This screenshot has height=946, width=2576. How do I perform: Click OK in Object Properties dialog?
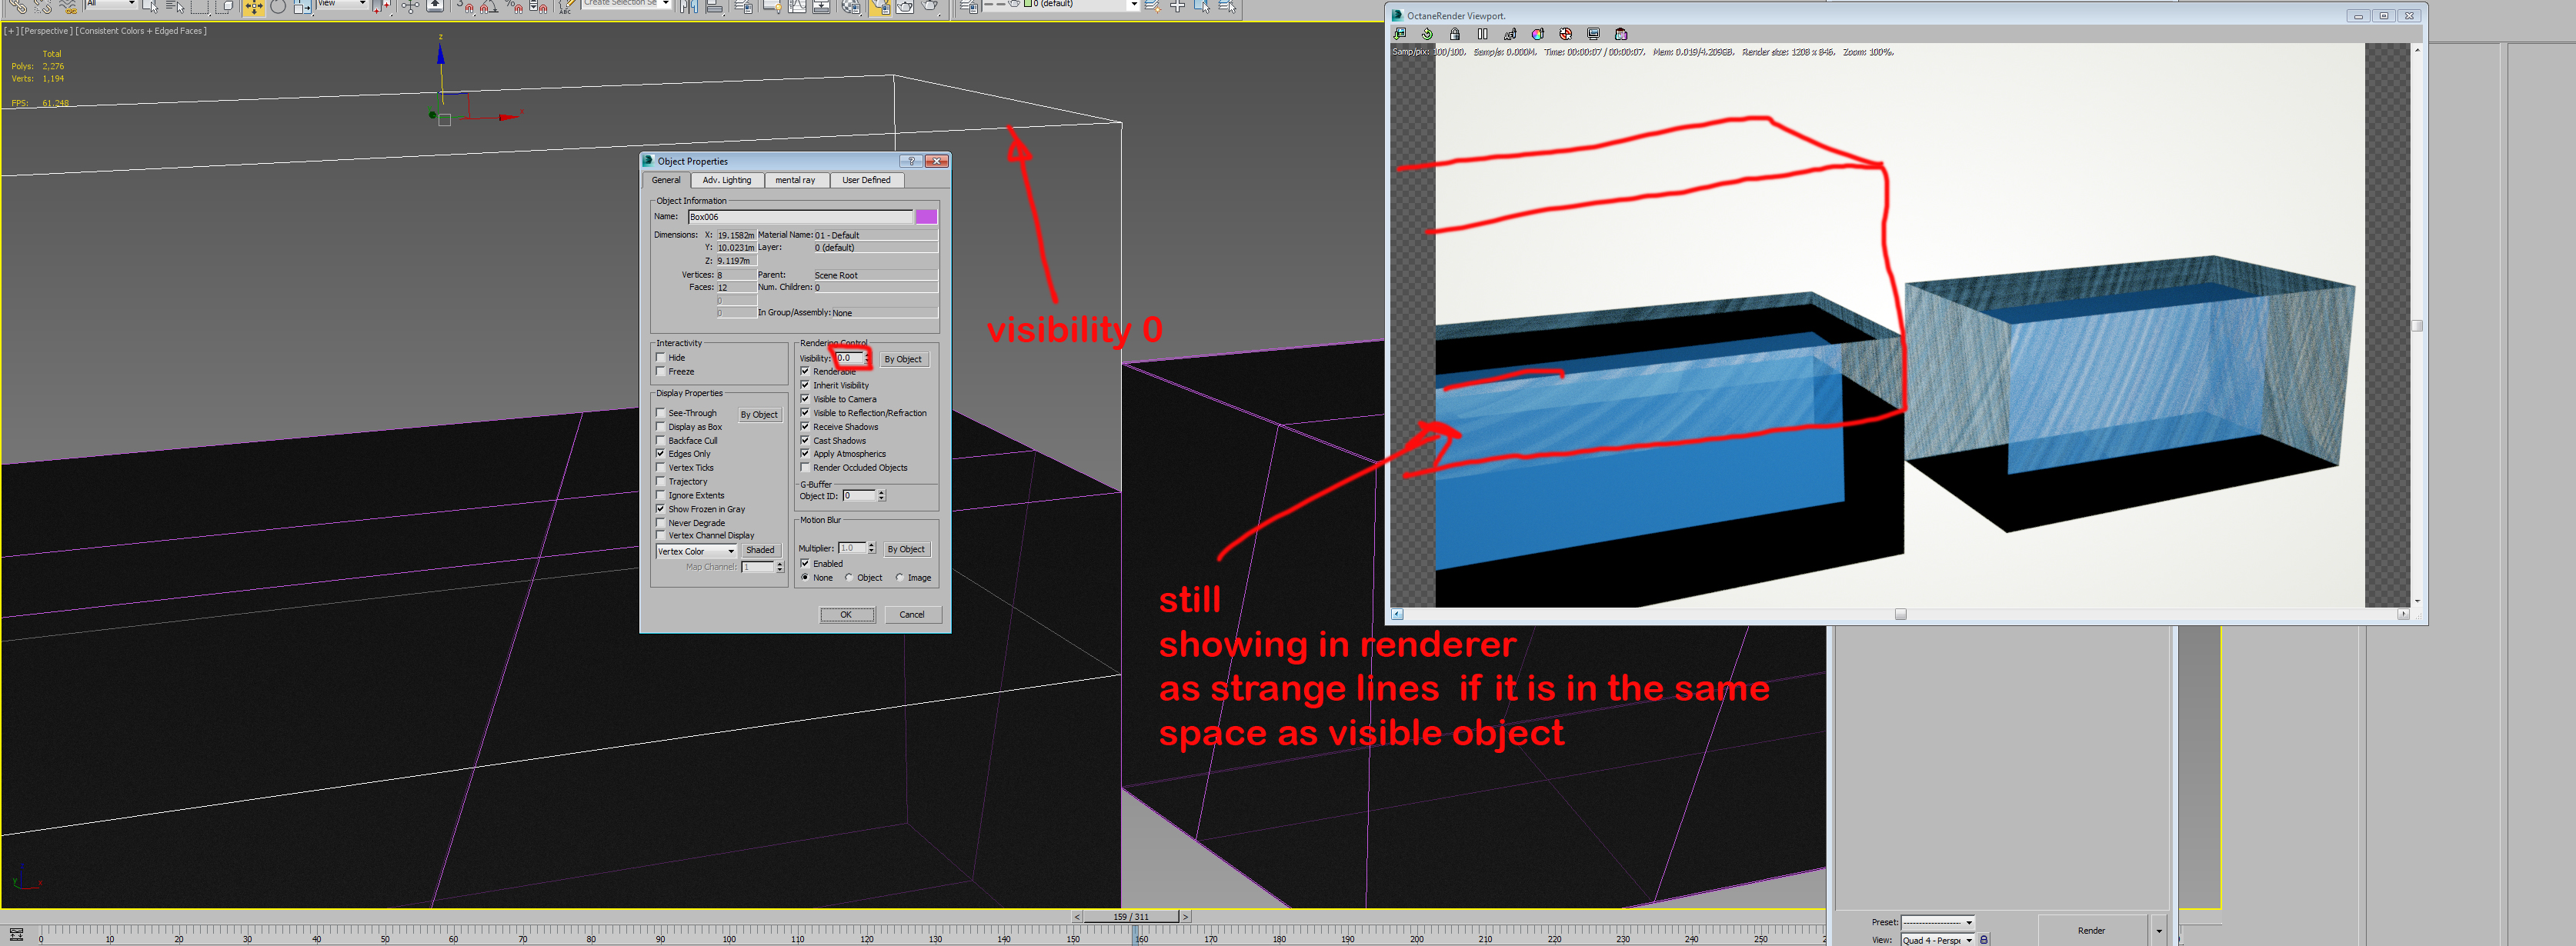[x=846, y=615]
